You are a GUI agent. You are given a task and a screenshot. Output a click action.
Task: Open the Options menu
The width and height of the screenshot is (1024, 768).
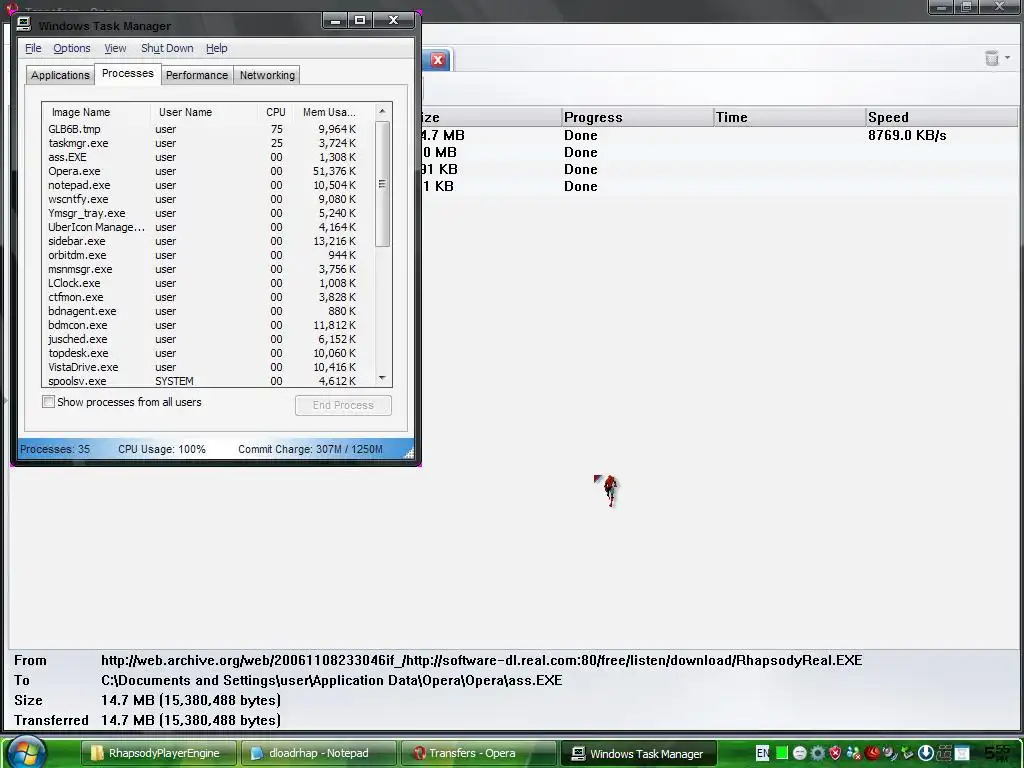pyautogui.click(x=72, y=48)
